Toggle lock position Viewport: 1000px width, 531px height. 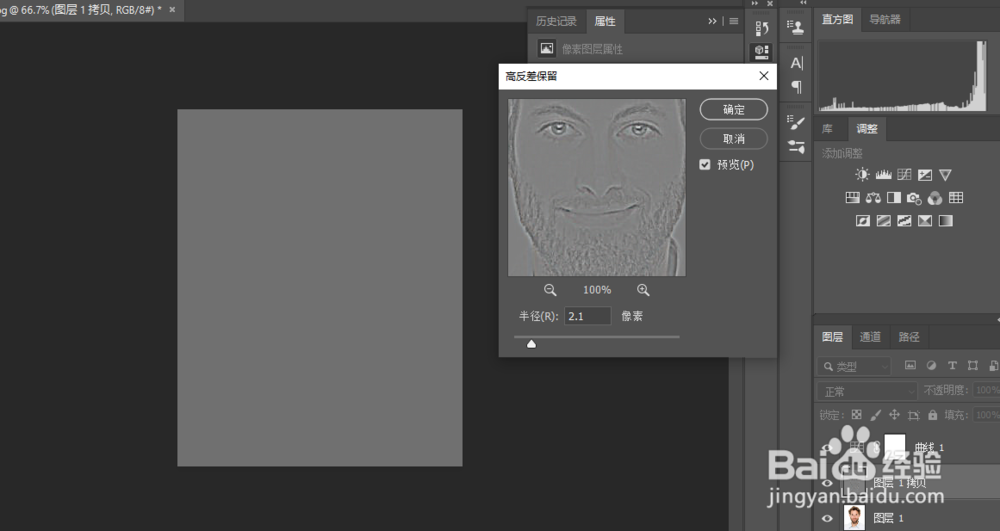[894, 415]
